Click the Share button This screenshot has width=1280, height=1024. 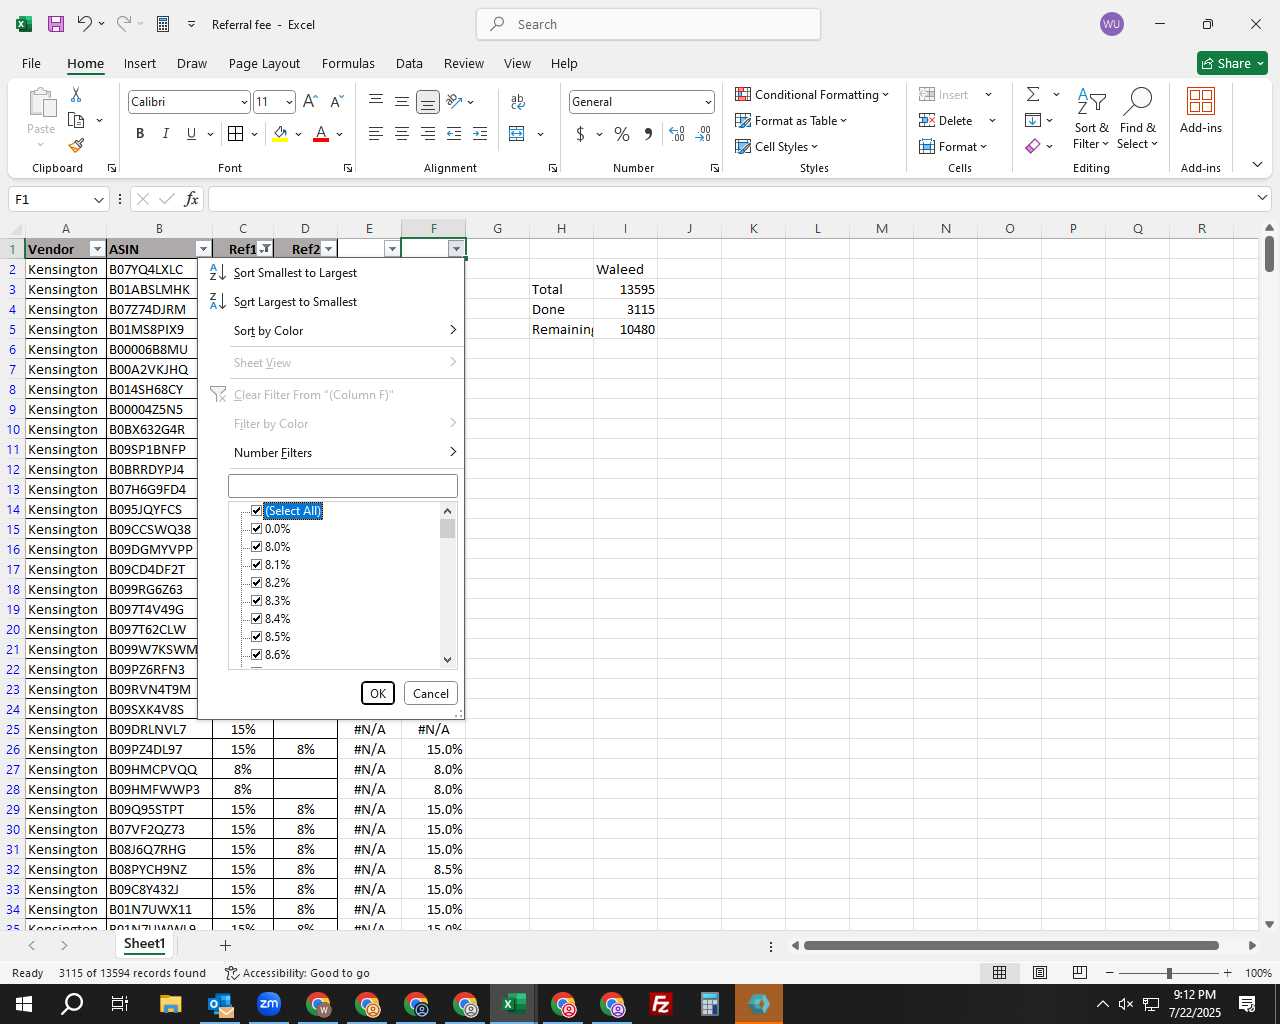[1232, 63]
